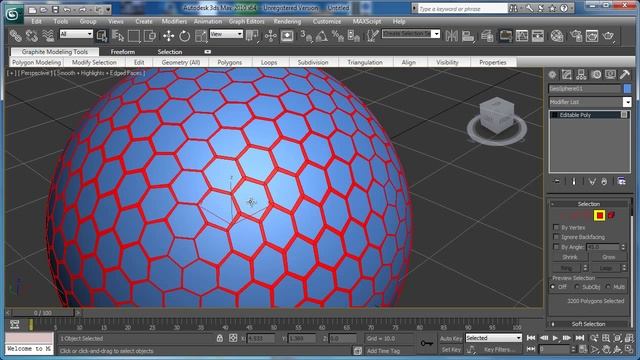Open the MAXScript menu
Viewport: 640px width, 360px height.
pyautogui.click(x=367, y=21)
